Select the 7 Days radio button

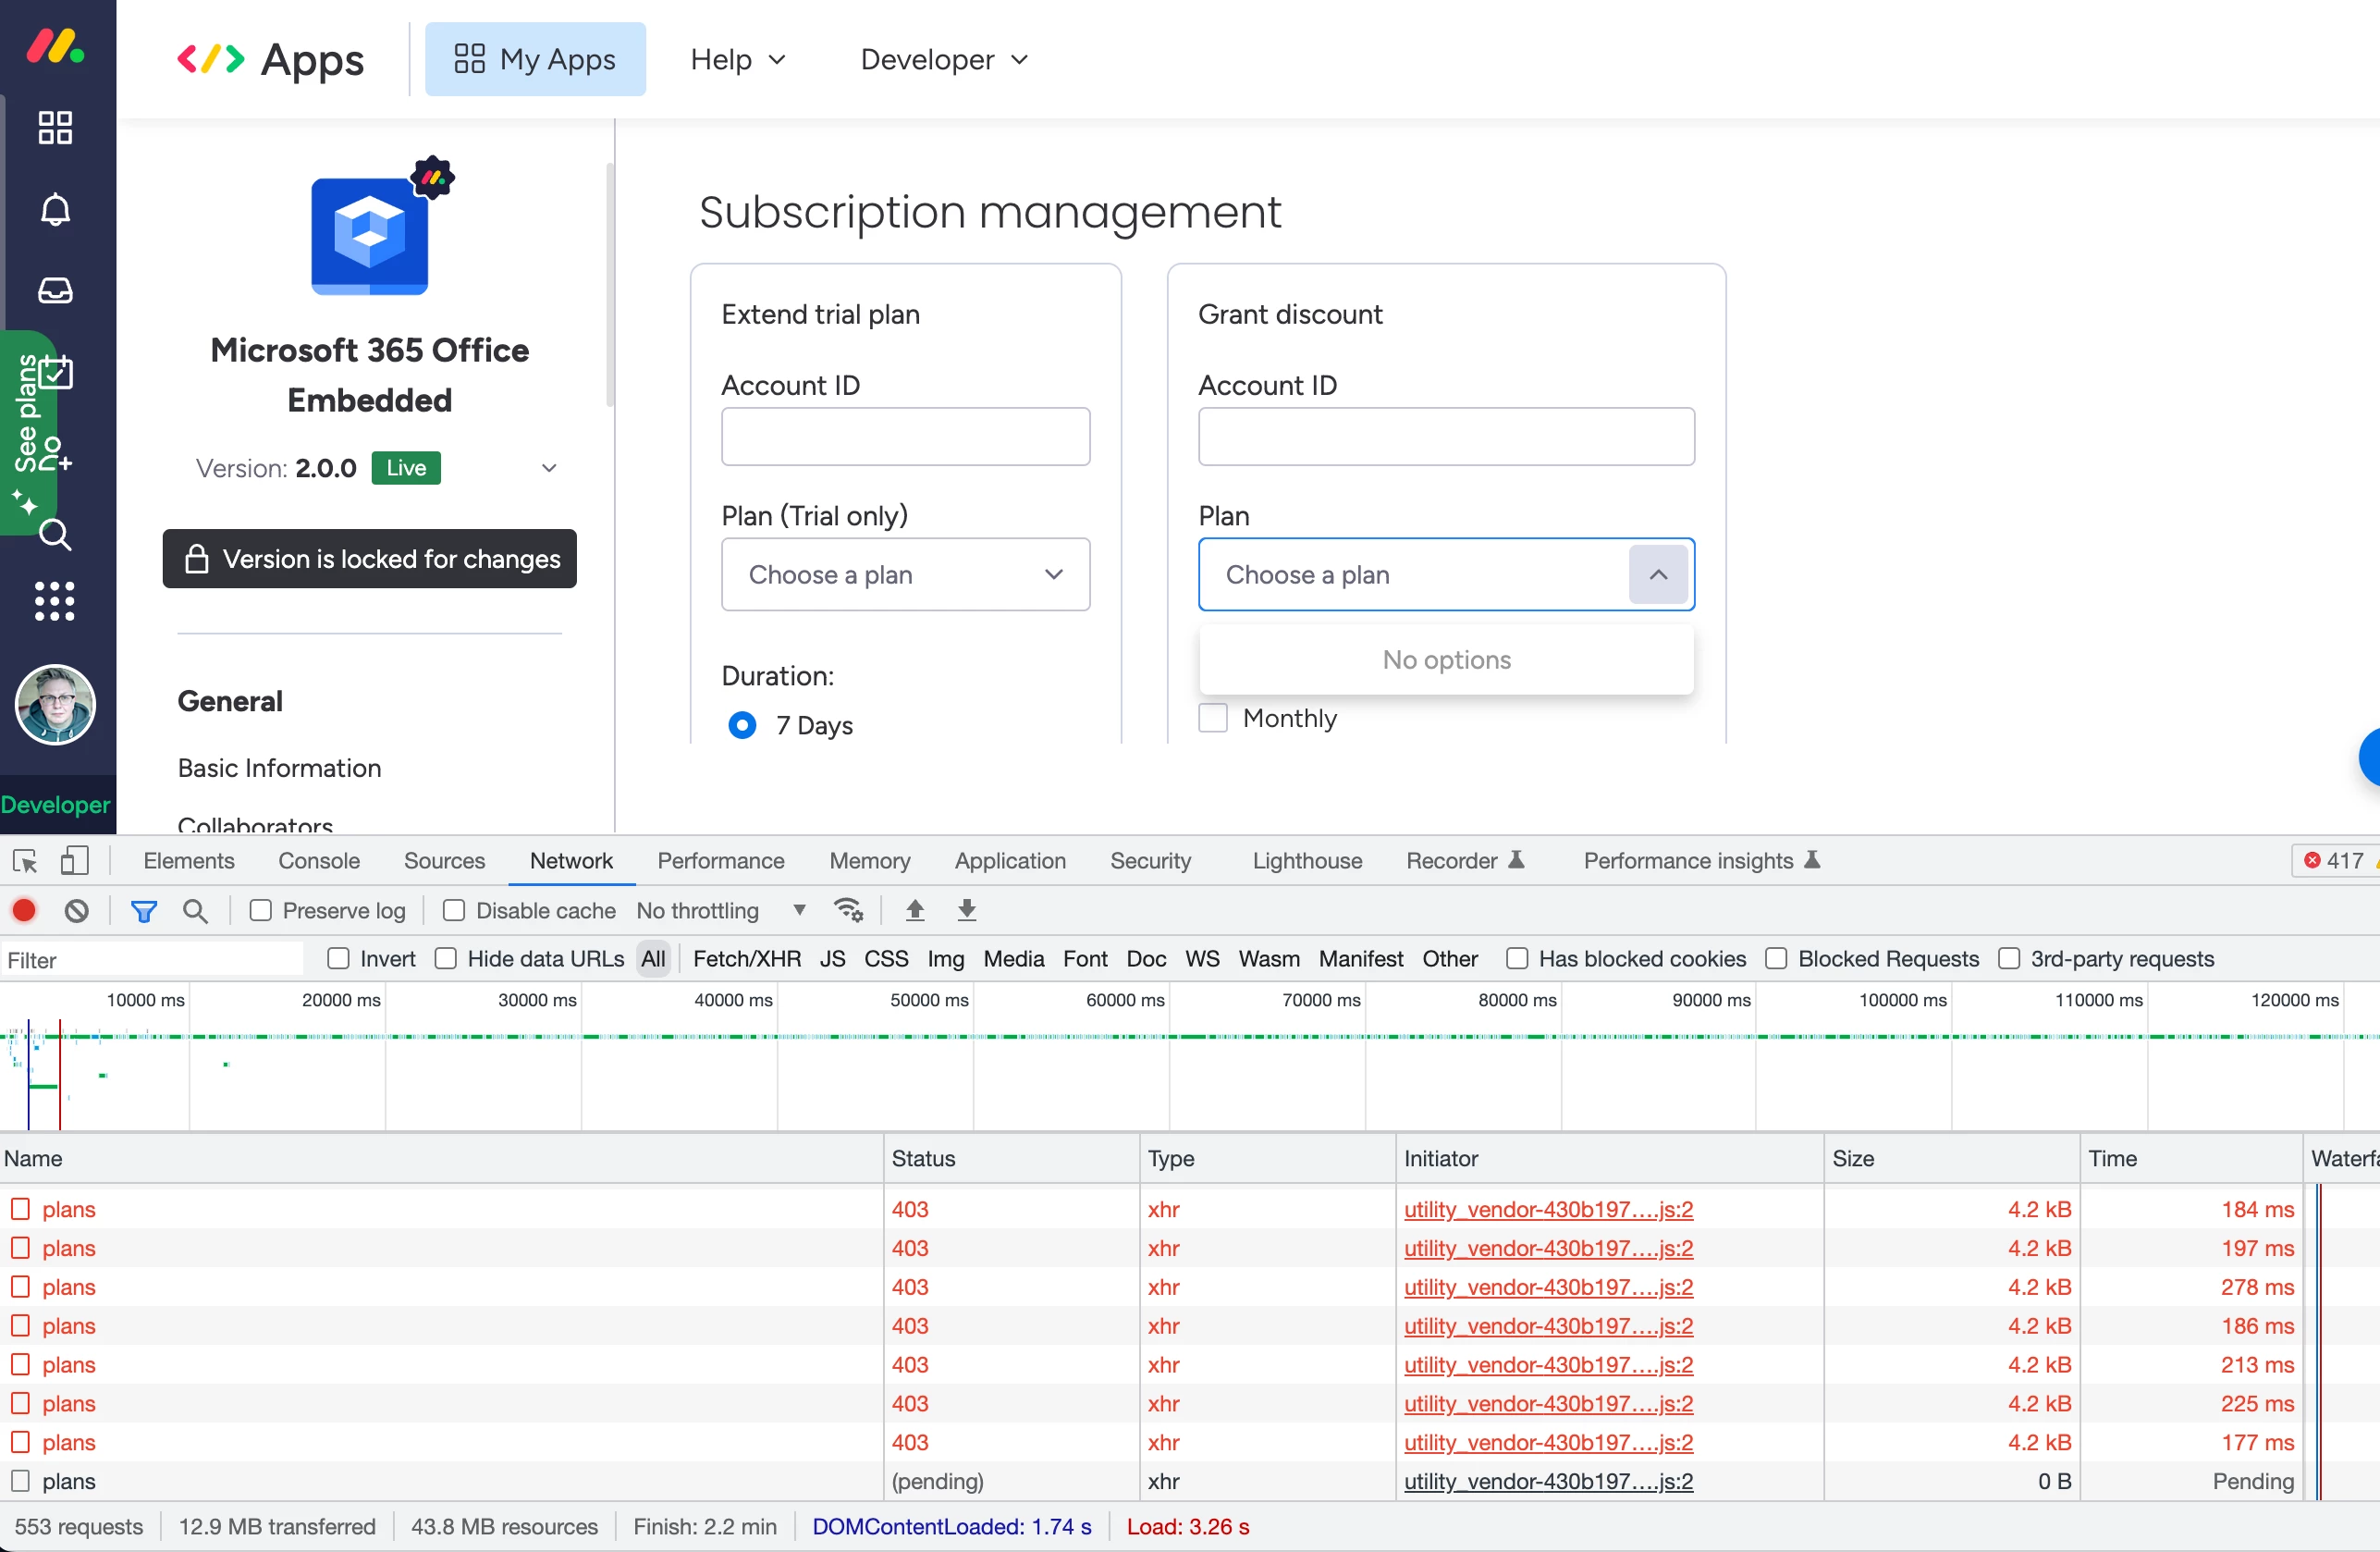point(742,725)
